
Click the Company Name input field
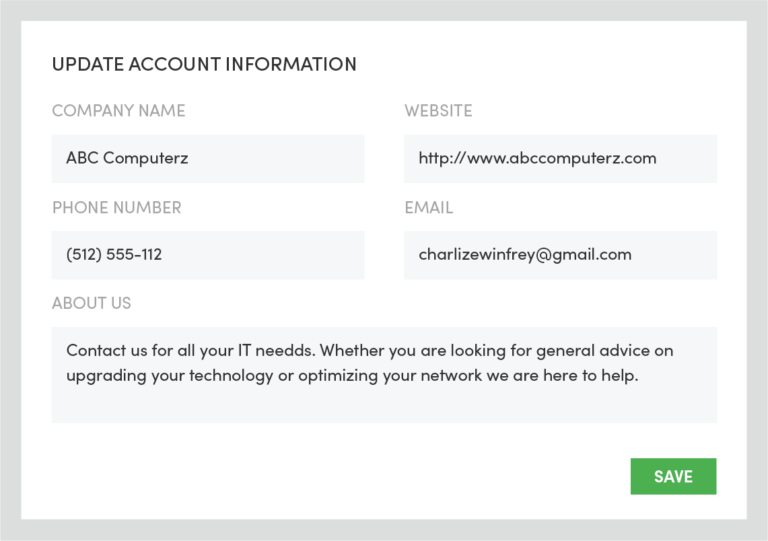coord(208,159)
